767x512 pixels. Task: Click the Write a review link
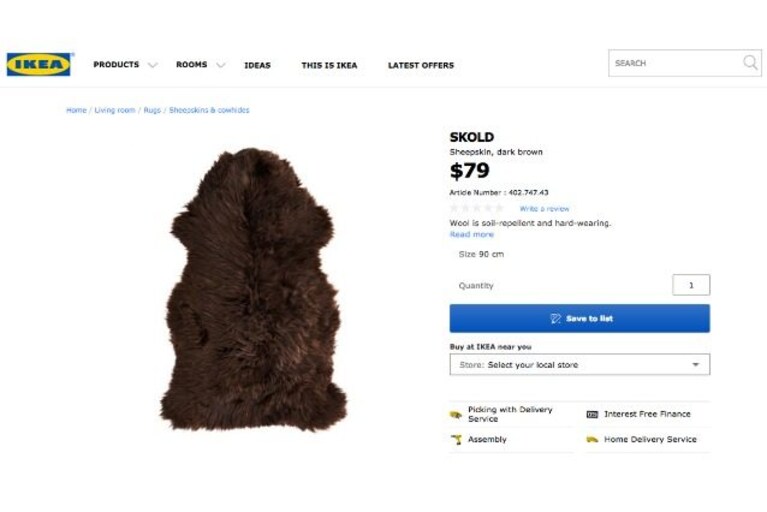click(544, 209)
